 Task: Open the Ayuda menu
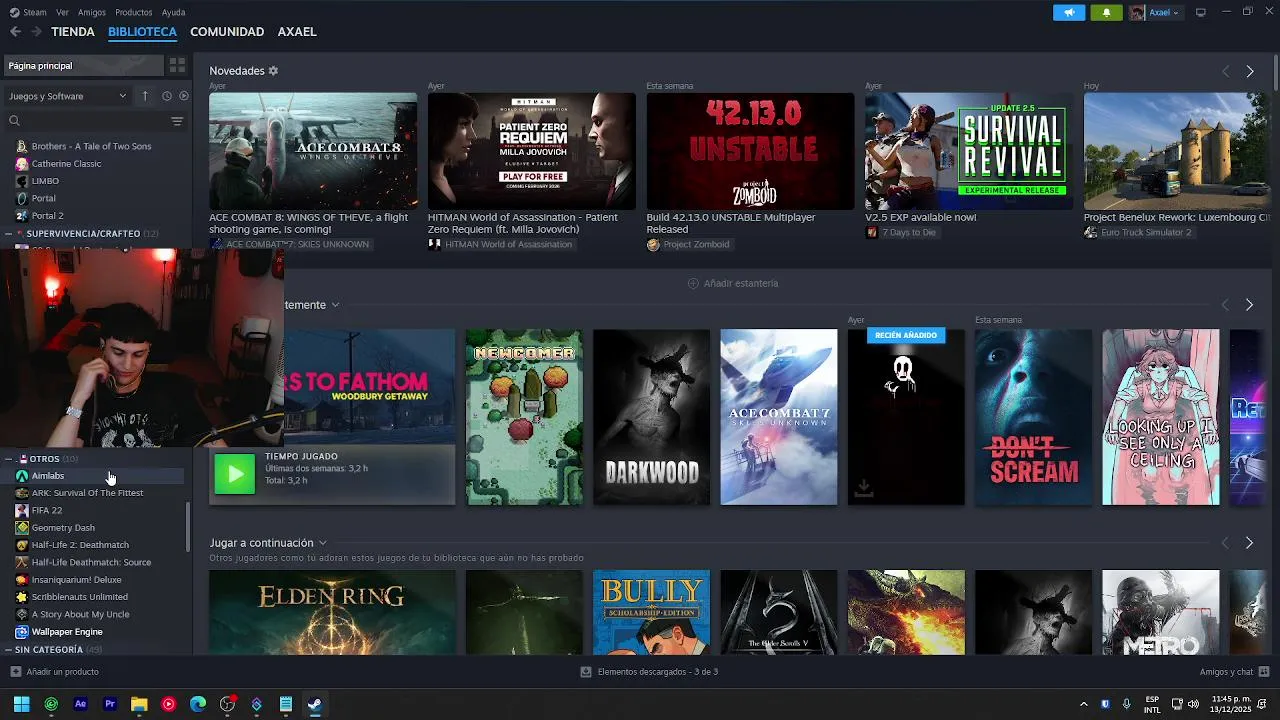tap(174, 12)
